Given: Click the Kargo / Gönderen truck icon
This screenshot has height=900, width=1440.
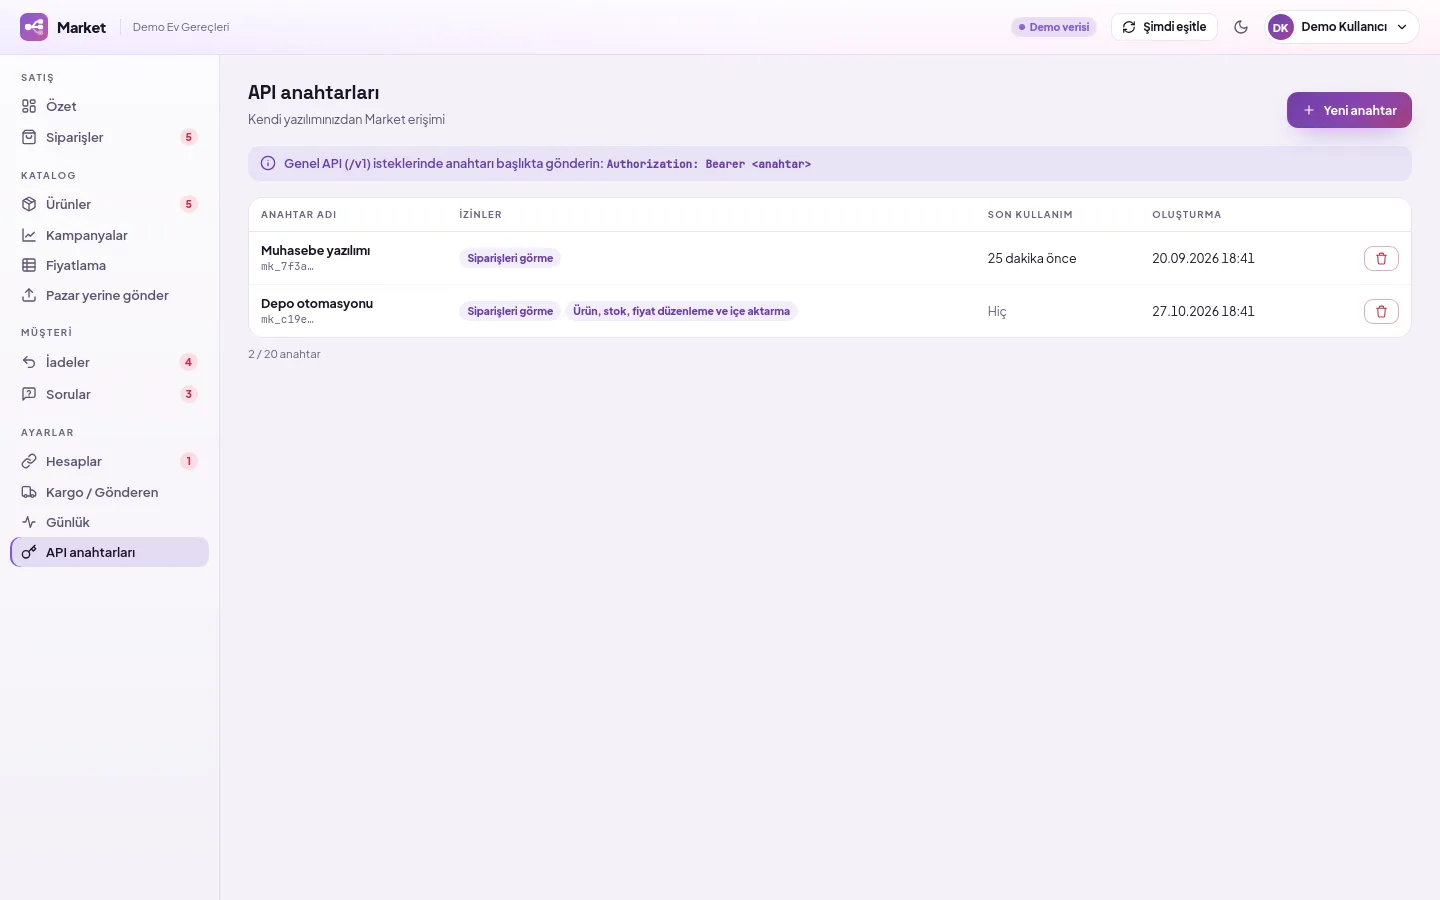Looking at the screenshot, I should tap(29, 492).
